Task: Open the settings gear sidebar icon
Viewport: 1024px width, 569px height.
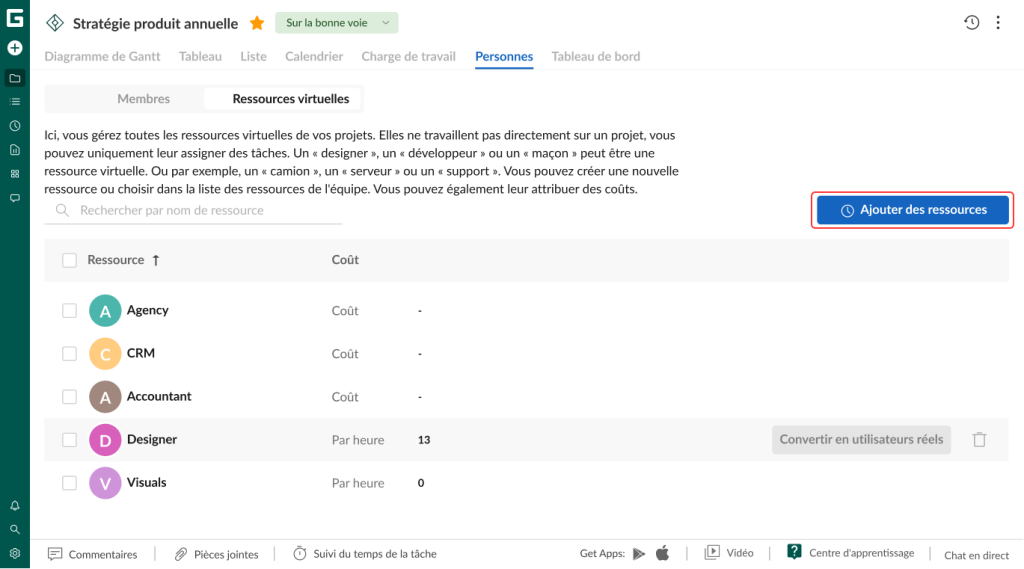Action: (14, 553)
